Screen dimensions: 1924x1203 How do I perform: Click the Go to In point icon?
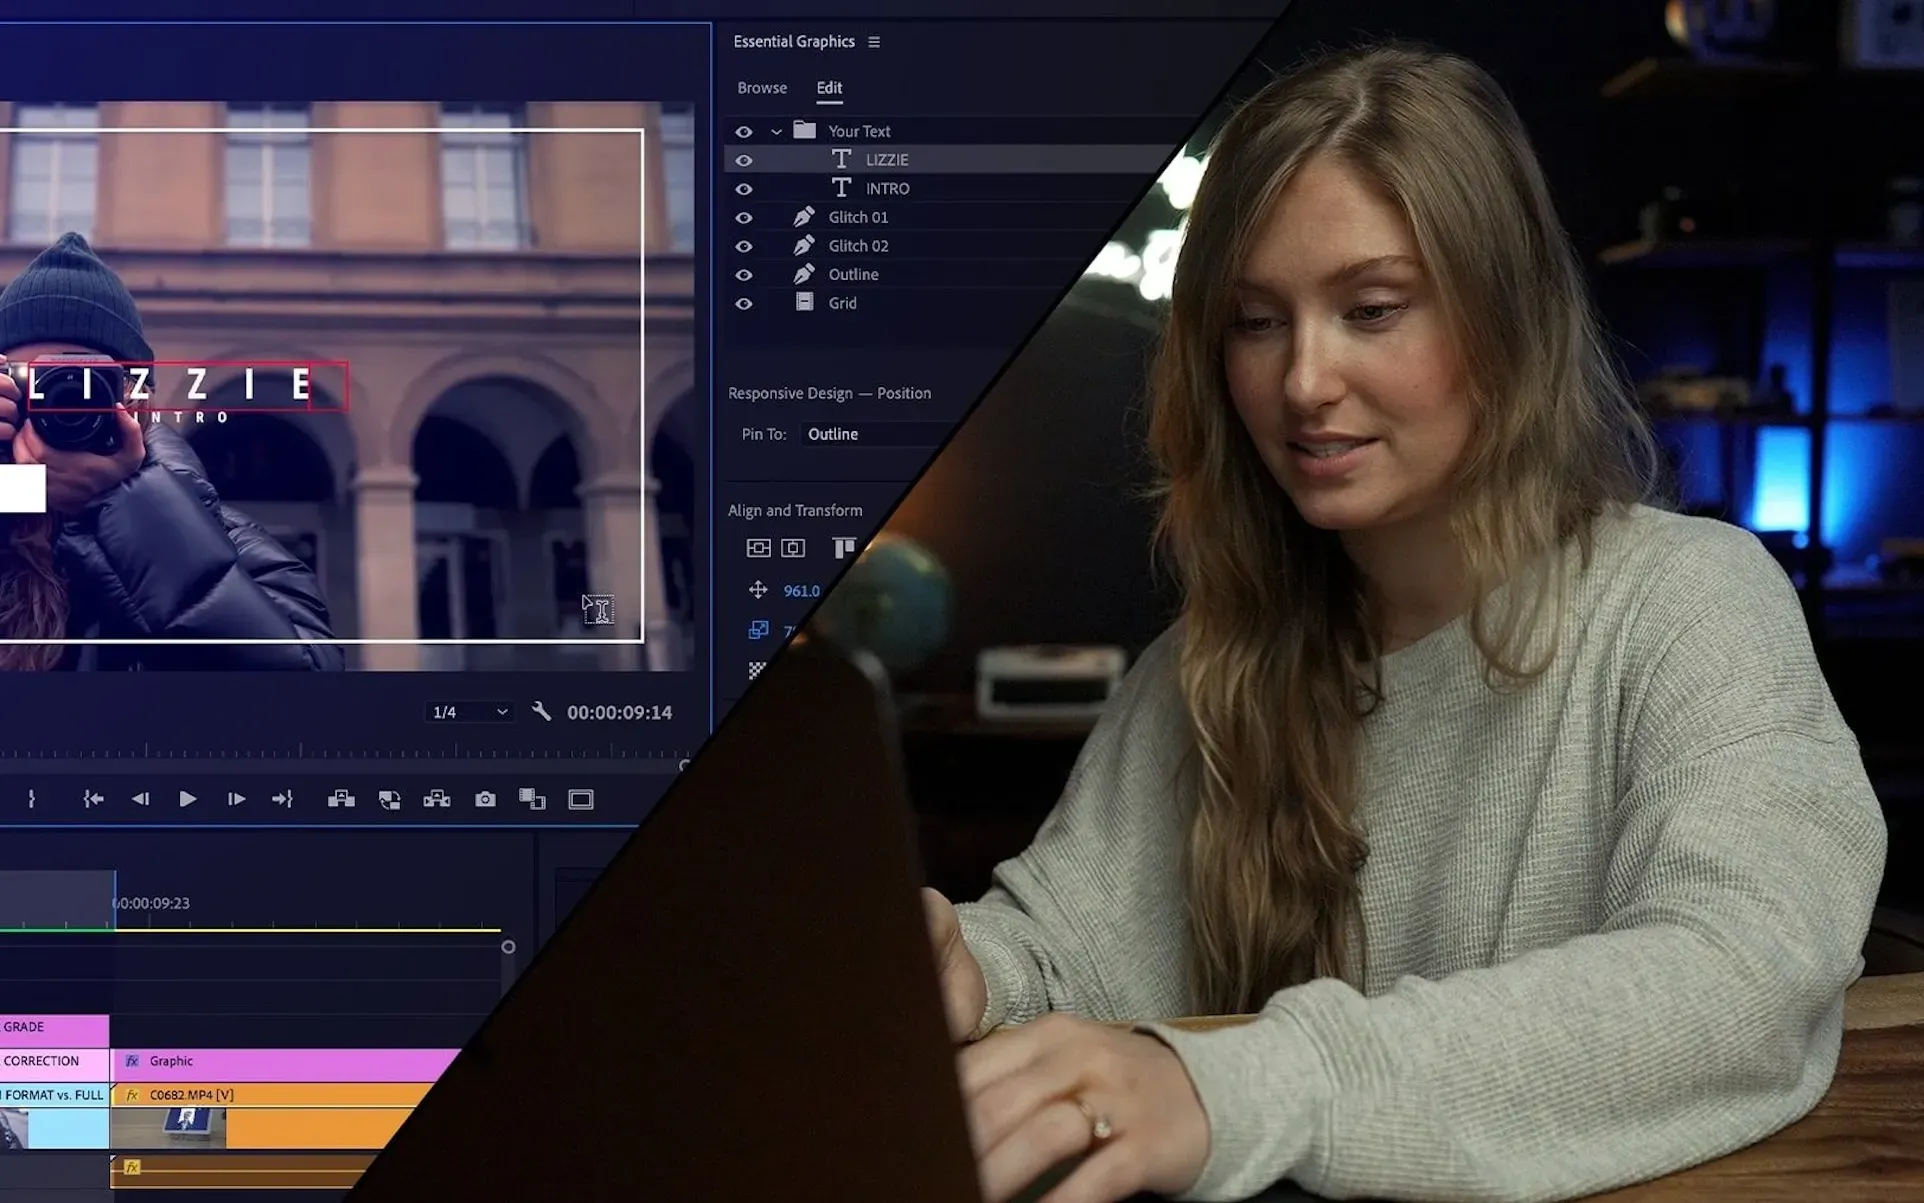click(93, 799)
